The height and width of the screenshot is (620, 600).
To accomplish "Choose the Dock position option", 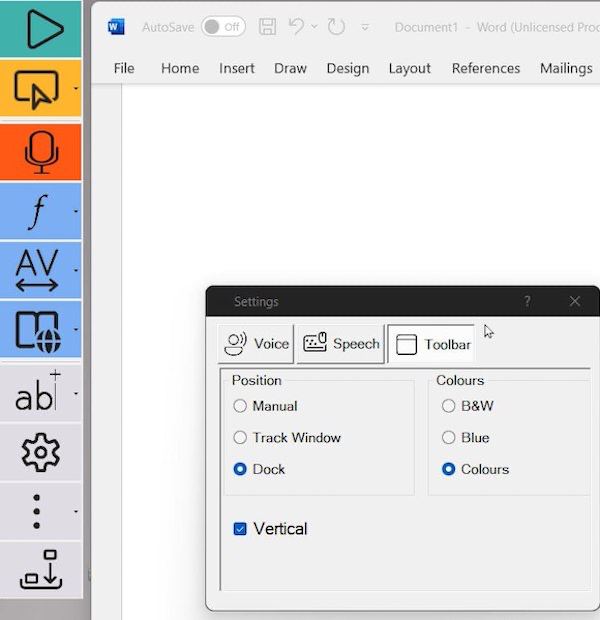I will click(x=240, y=469).
